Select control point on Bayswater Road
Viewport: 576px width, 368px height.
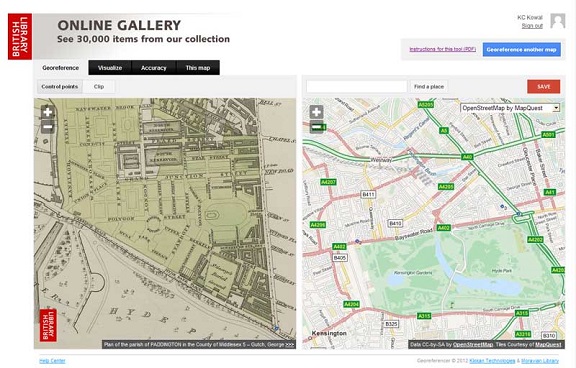point(357,241)
